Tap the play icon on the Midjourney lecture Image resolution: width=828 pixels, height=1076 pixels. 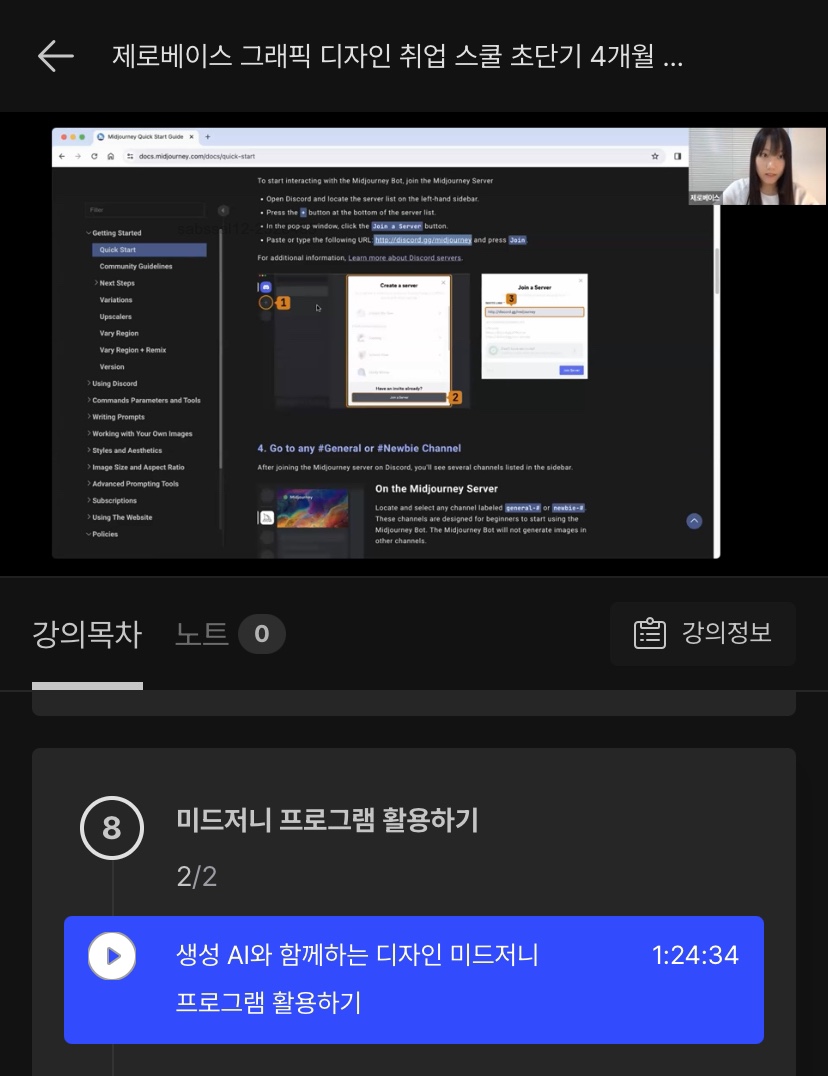tap(112, 955)
